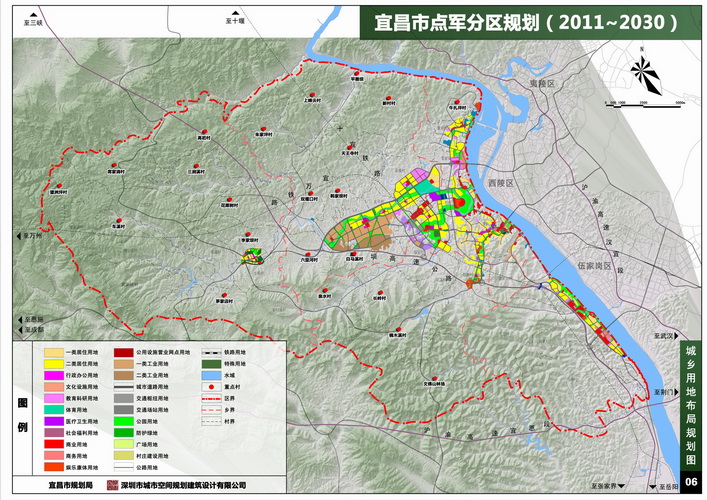Click the 至恩施 direction arrow
This screenshot has height=500, width=707.
tap(20, 318)
